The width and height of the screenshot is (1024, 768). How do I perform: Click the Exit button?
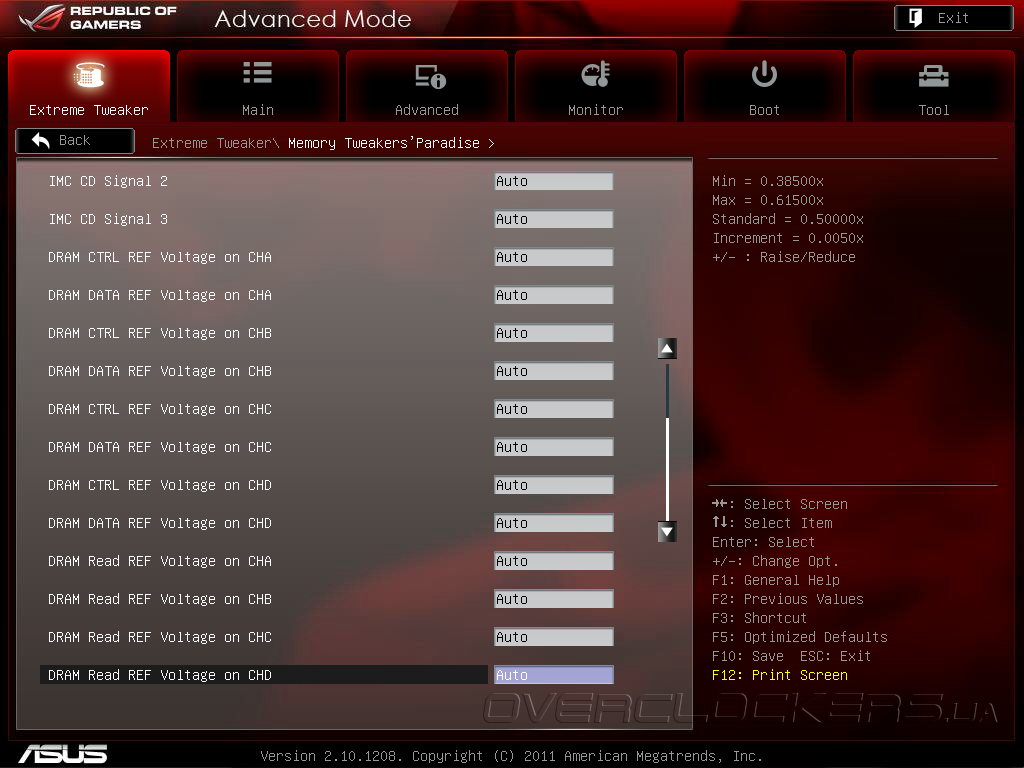953,18
